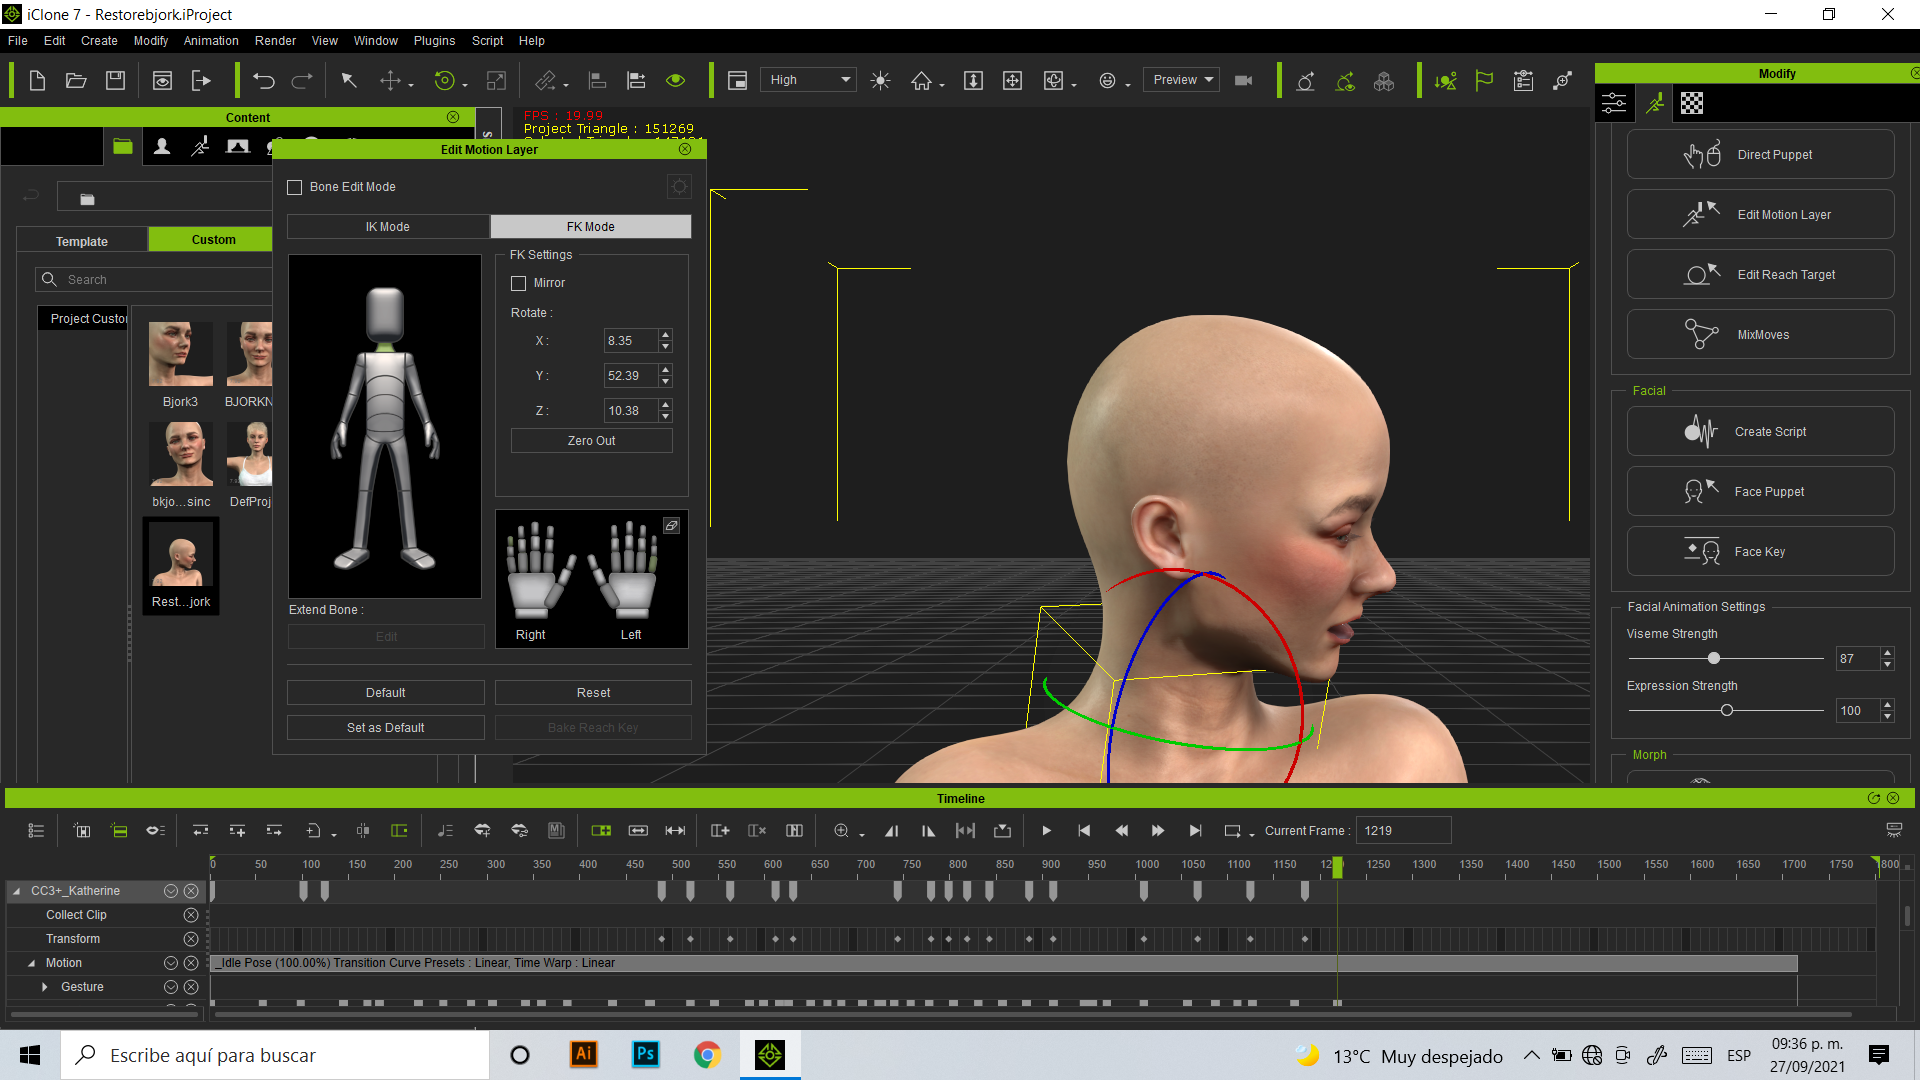Open the Preview mode dropdown
The height and width of the screenshot is (1080, 1920).
click(x=1181, y=80)
